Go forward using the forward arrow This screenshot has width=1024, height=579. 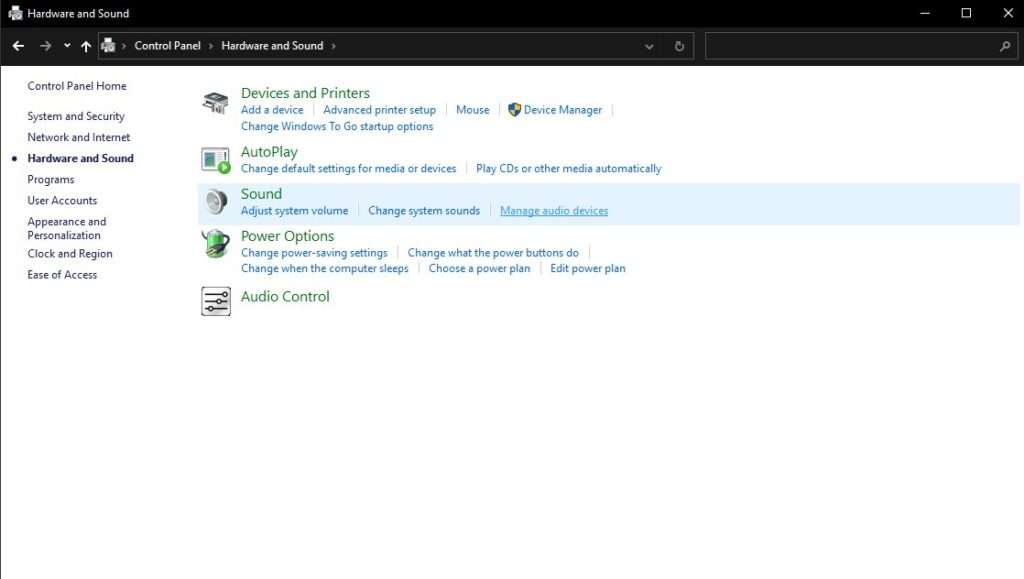pyautogui.click(x=45, y=46)
